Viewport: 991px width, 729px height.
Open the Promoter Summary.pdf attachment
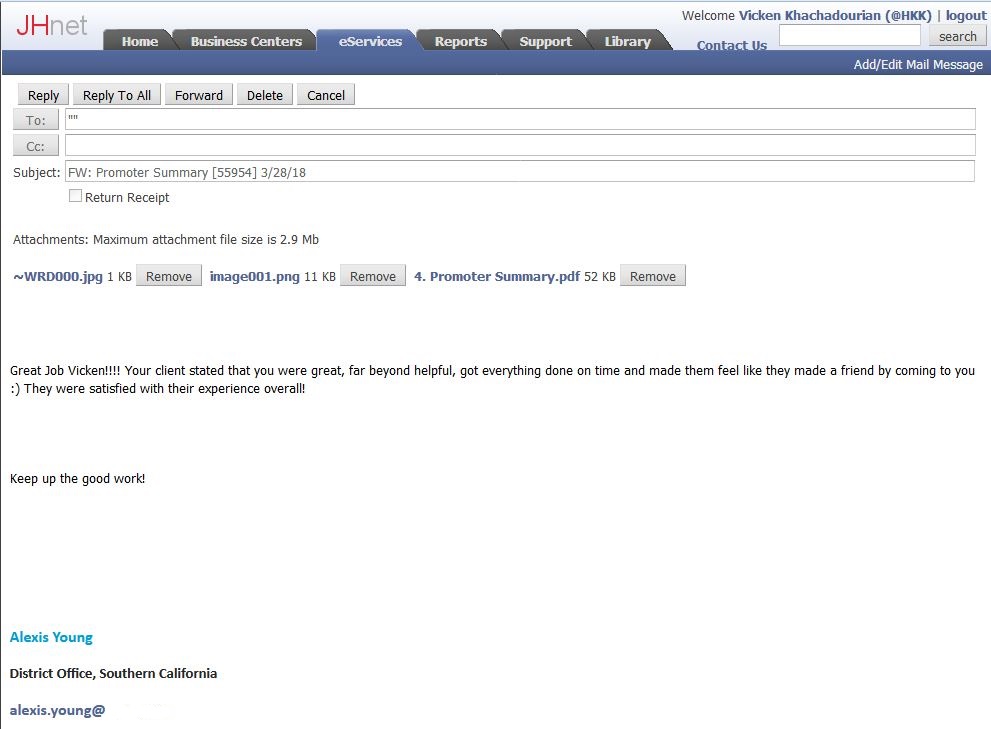497,276
